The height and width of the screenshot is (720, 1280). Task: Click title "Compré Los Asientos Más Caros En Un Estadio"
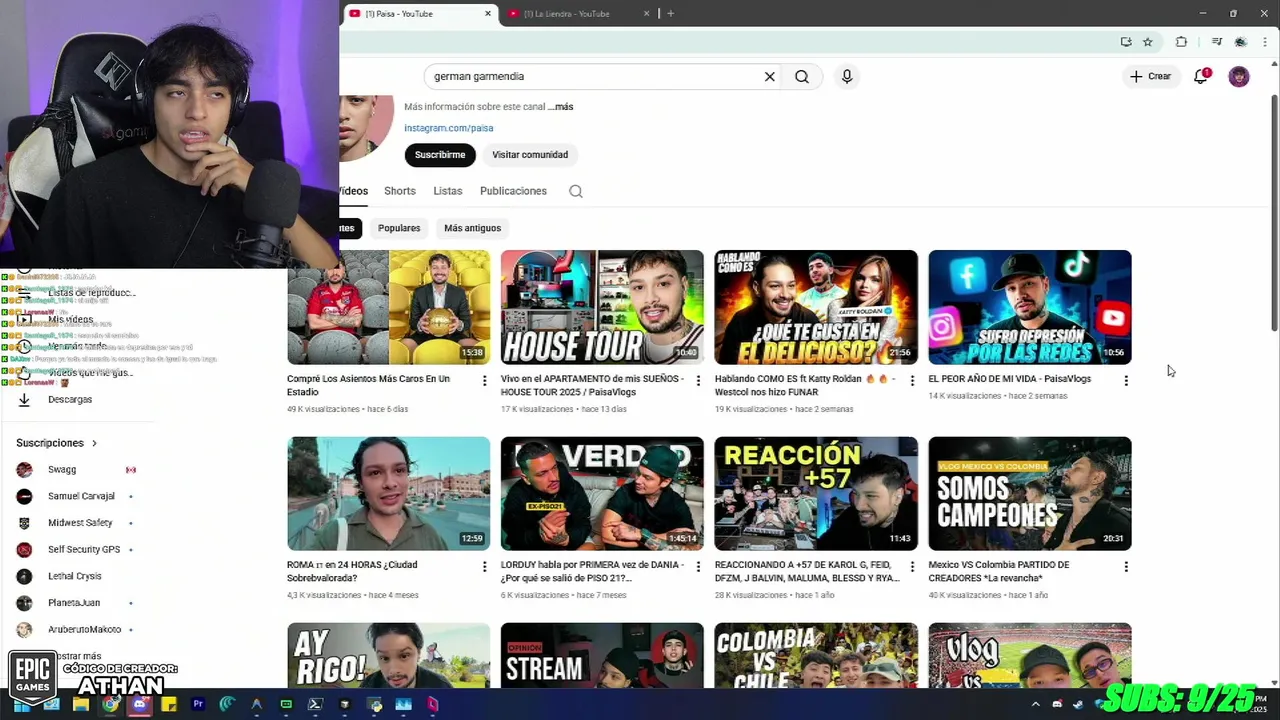(x=368, y=385)
